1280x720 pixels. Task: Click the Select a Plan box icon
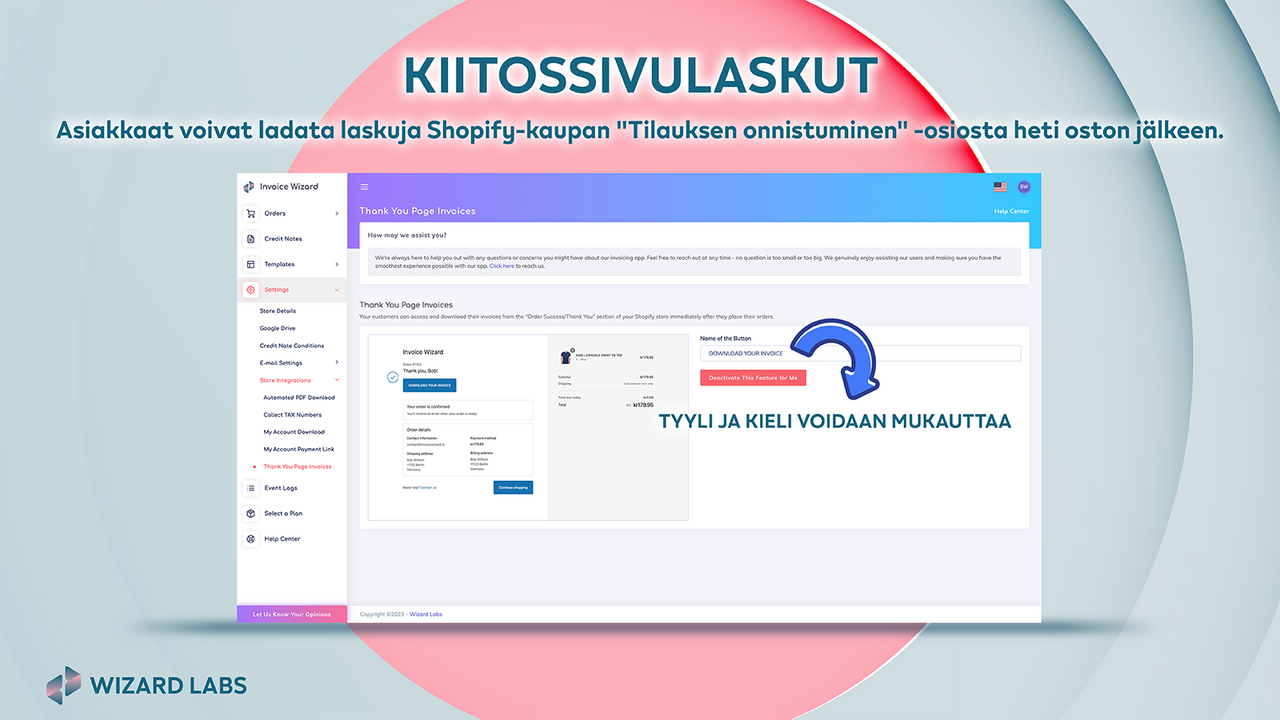(250, 513)
